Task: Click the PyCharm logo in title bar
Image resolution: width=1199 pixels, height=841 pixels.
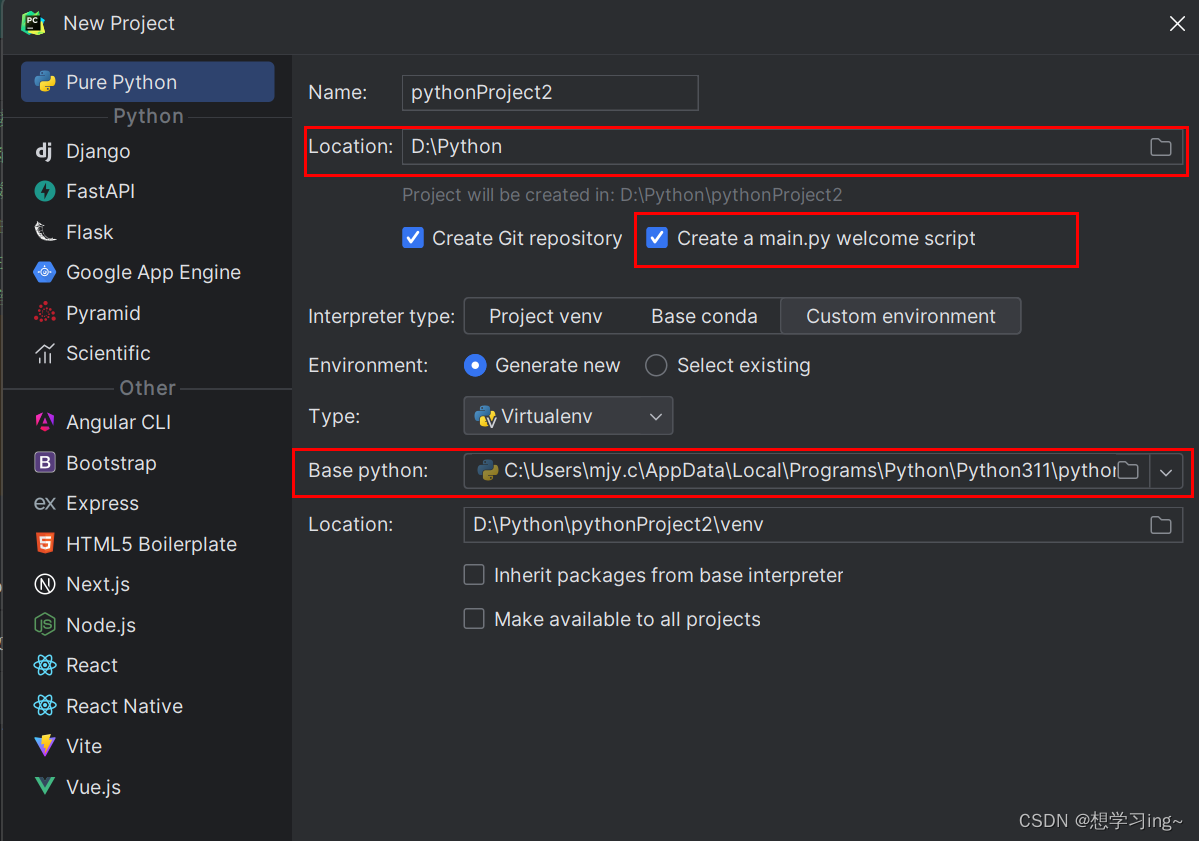Action: pyautogui.click(x=33, y=23)
